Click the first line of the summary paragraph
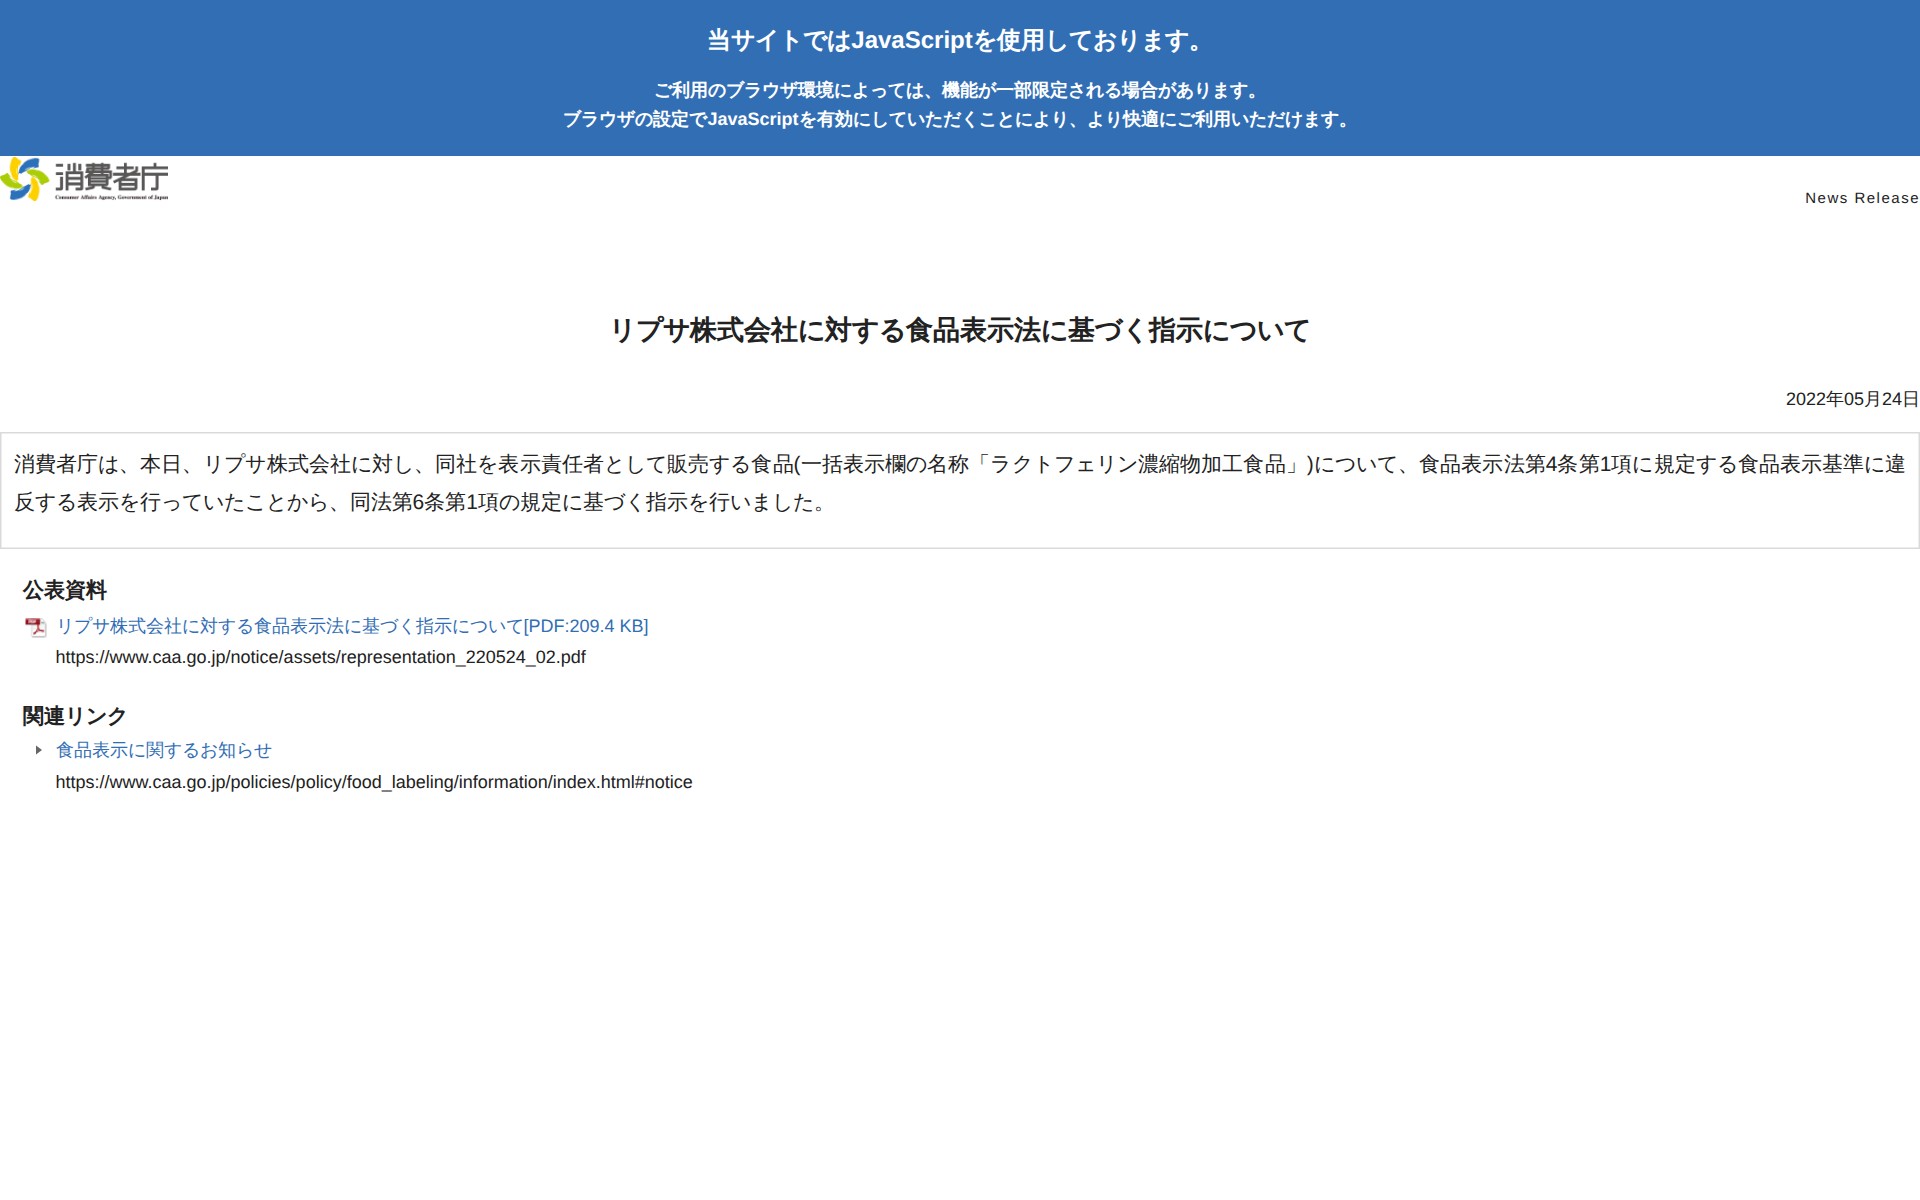Viewport: 1920px width, 1200px height. click(958, 464)
